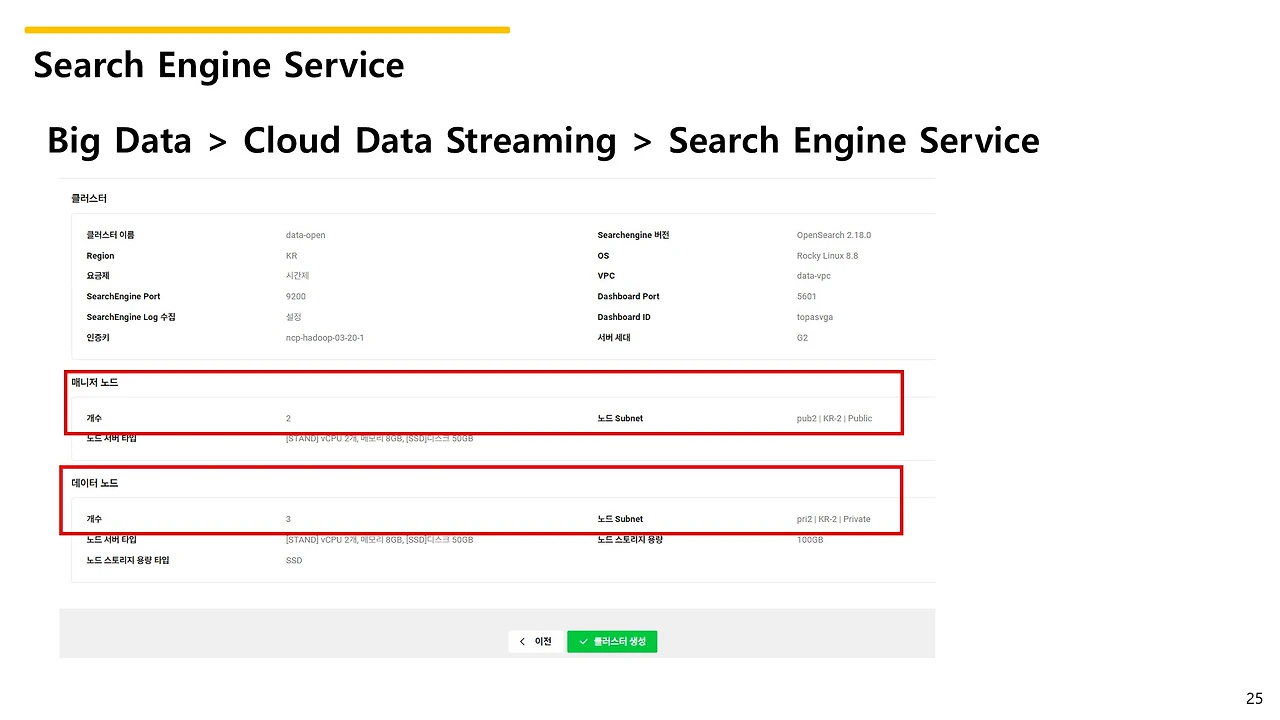Select the storage size value 100GB

tap(810, 540)
